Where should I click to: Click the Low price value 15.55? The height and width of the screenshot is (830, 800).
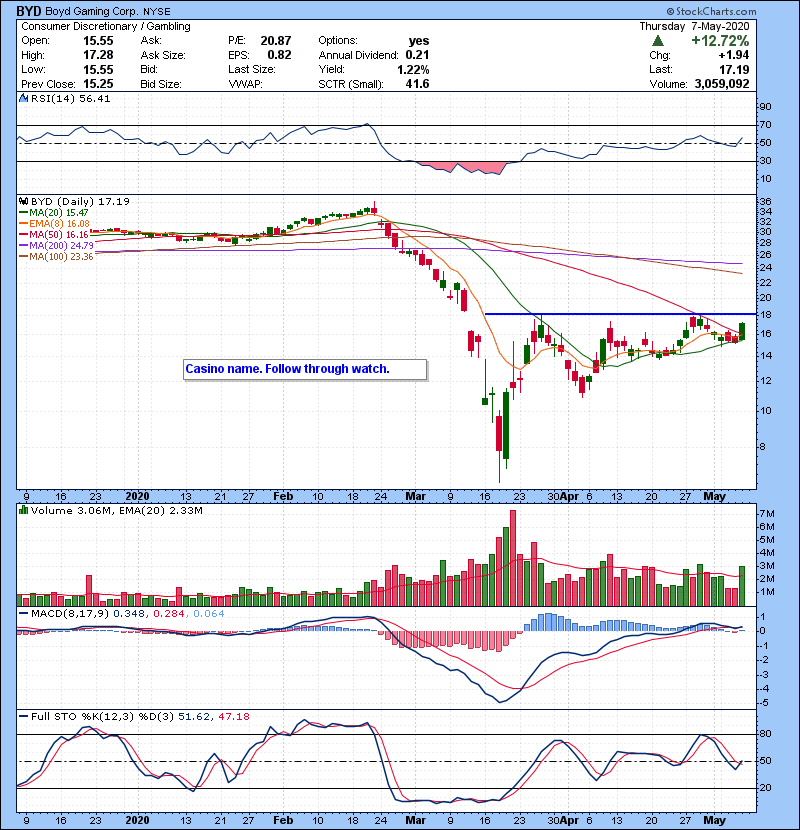98,69
